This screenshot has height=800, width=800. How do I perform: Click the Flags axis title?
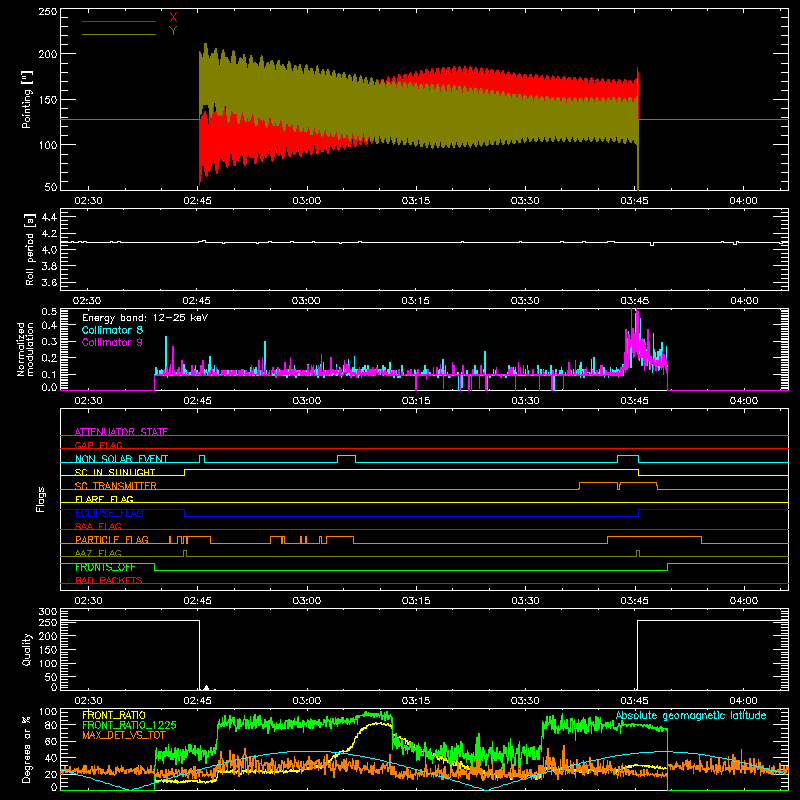41,499
